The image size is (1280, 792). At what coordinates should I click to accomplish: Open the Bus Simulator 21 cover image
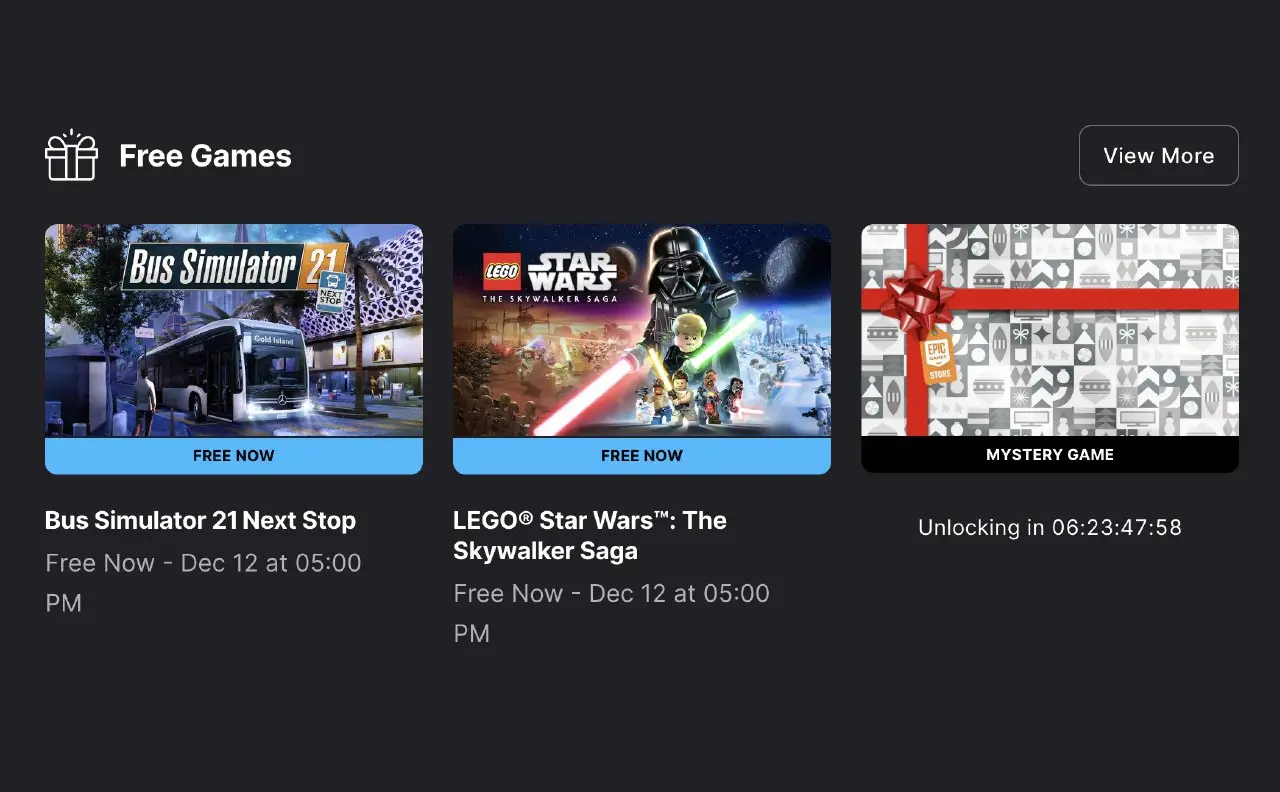234,330
